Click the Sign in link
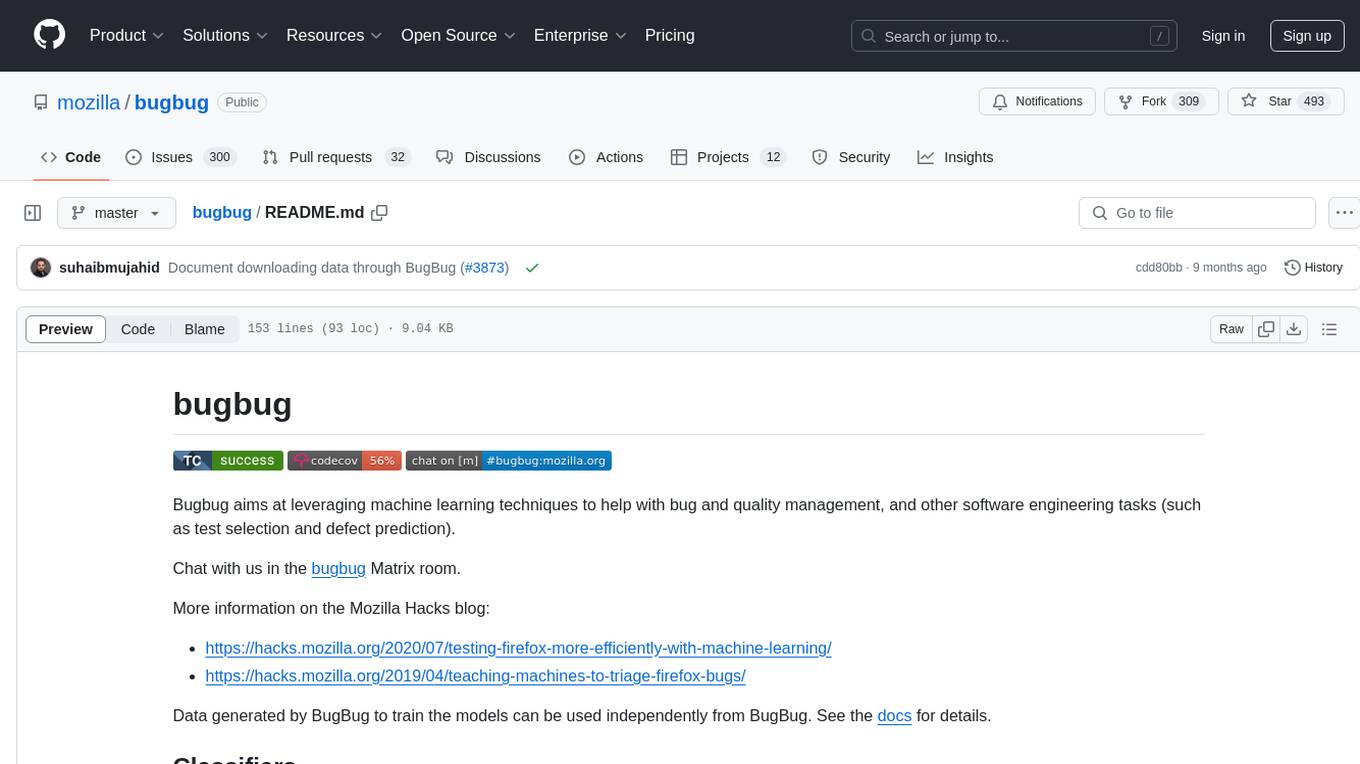1360x764 pixels. click(x=1223, y=36)
